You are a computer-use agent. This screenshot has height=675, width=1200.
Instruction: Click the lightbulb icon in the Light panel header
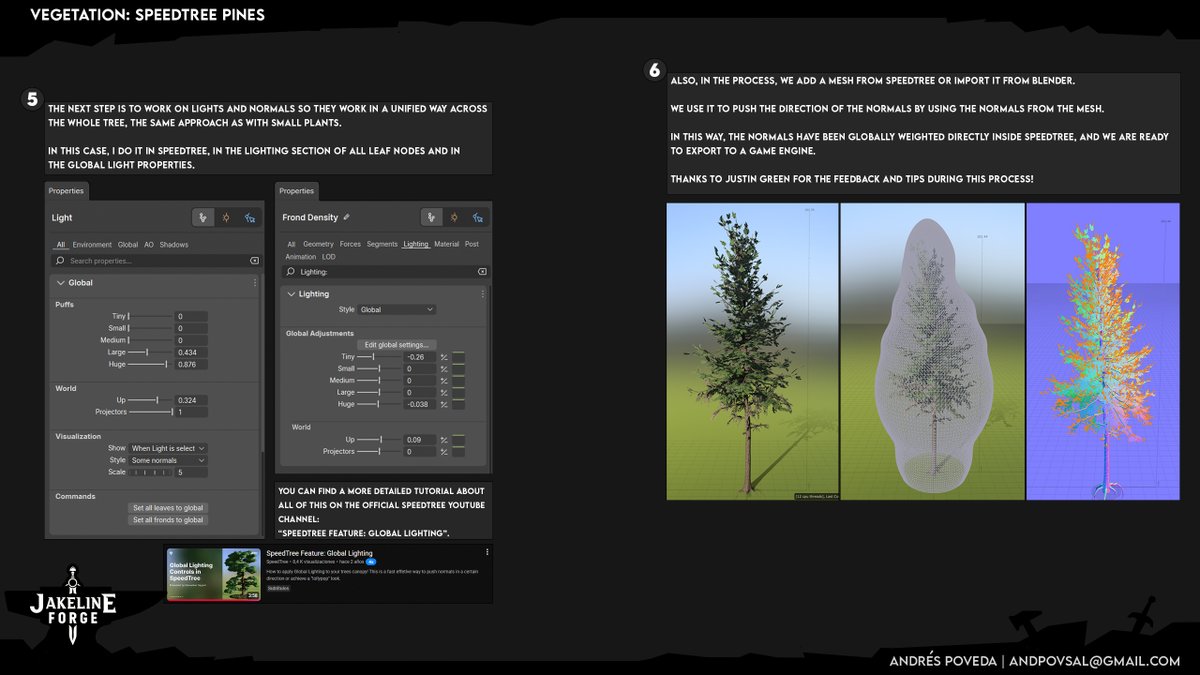pyautogui.click(x=227, y=217)
